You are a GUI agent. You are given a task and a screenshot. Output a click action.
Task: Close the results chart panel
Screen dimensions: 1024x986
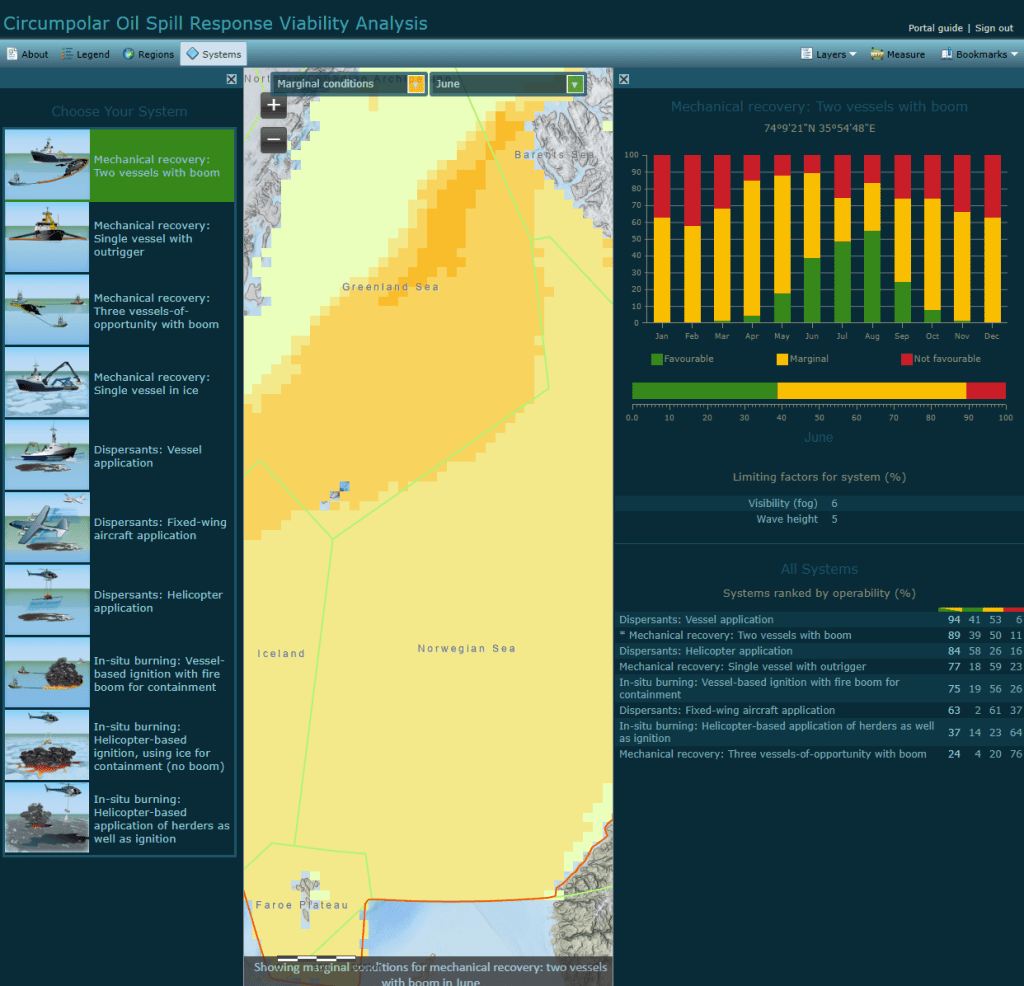[x=623, y=79]
